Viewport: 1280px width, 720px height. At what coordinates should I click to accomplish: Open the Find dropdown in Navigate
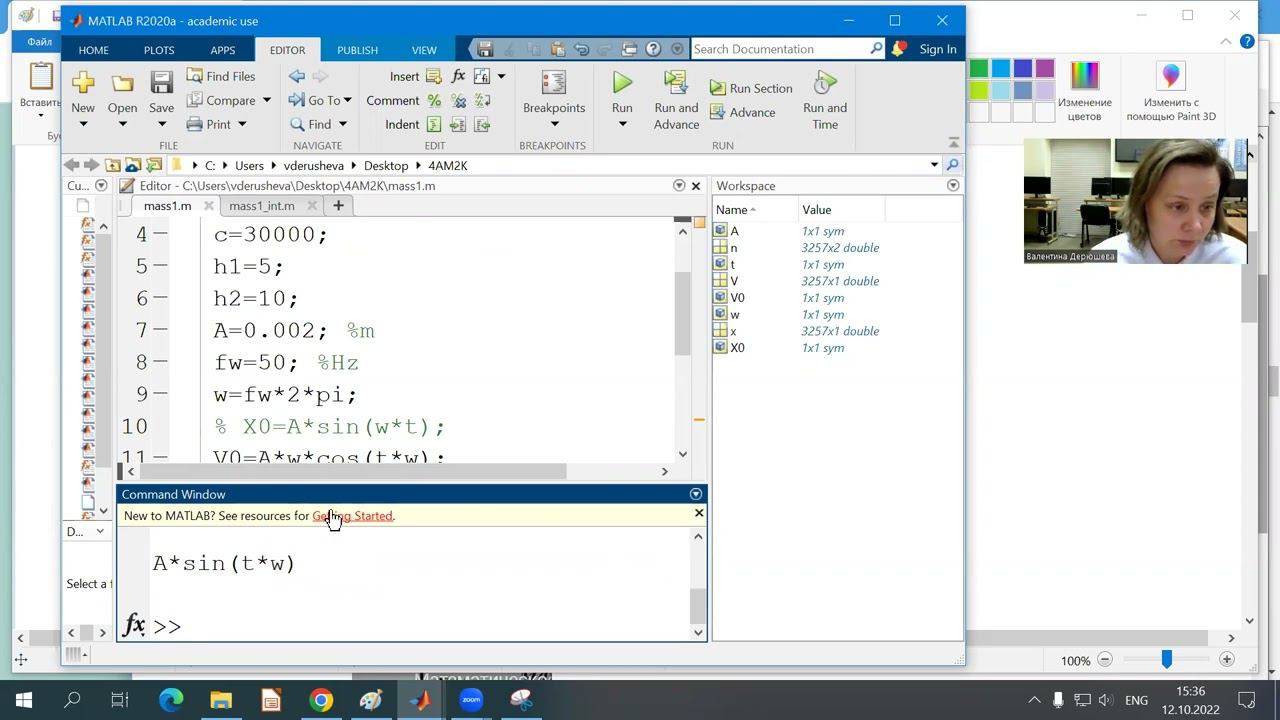coord(318,124)
